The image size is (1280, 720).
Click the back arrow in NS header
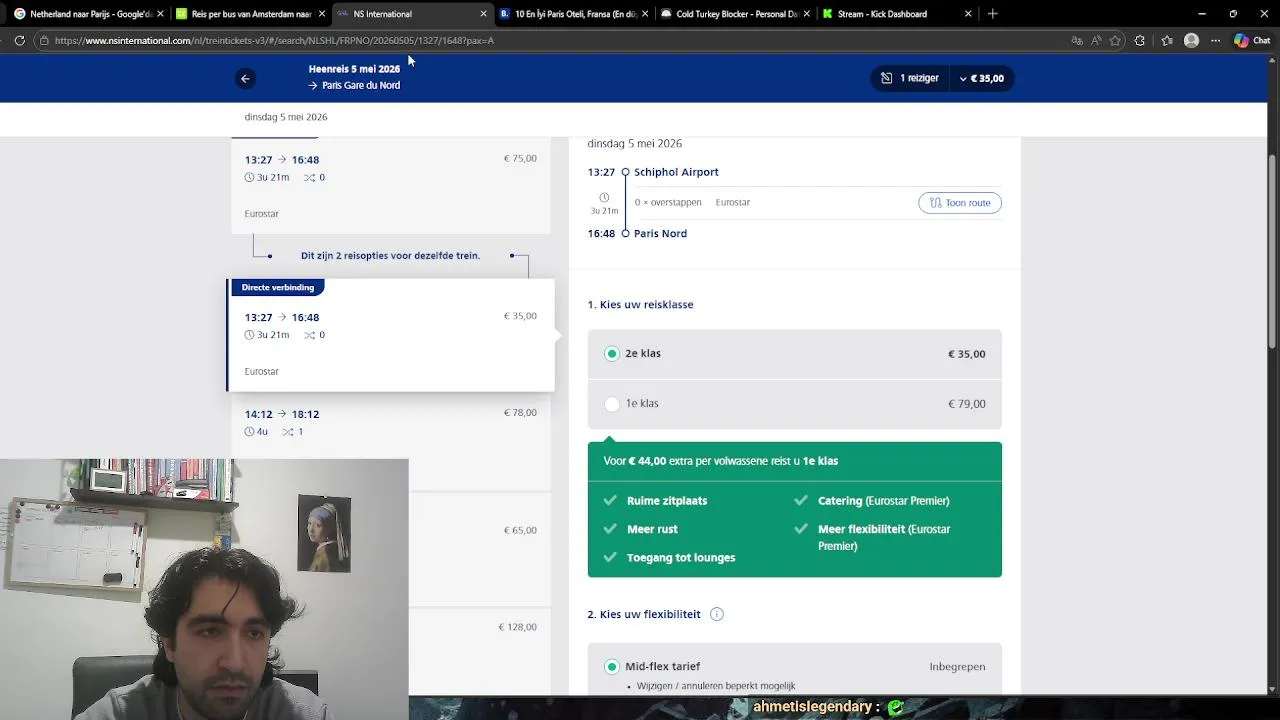(x=245, y=78)
